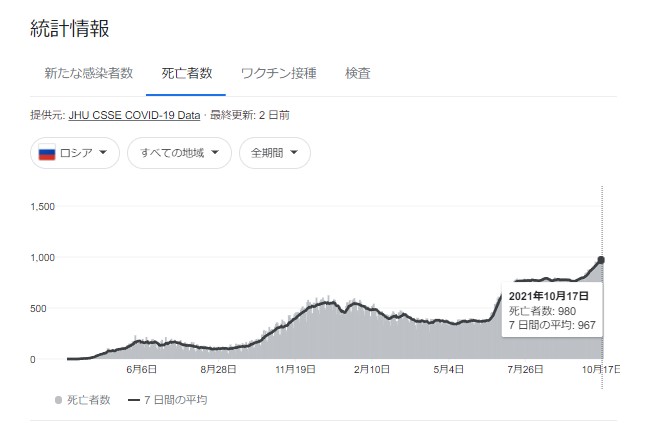Click the data point marker on chart

601,260
